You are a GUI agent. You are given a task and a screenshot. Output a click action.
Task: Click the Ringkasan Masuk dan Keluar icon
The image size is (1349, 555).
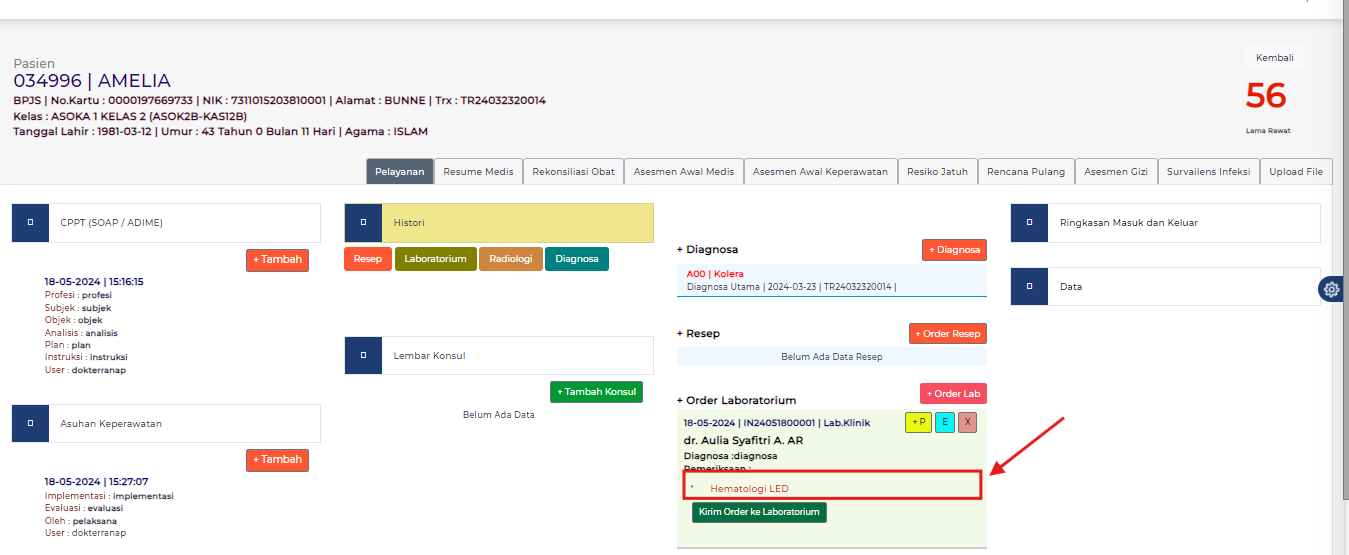click(x=1029, y=223)
